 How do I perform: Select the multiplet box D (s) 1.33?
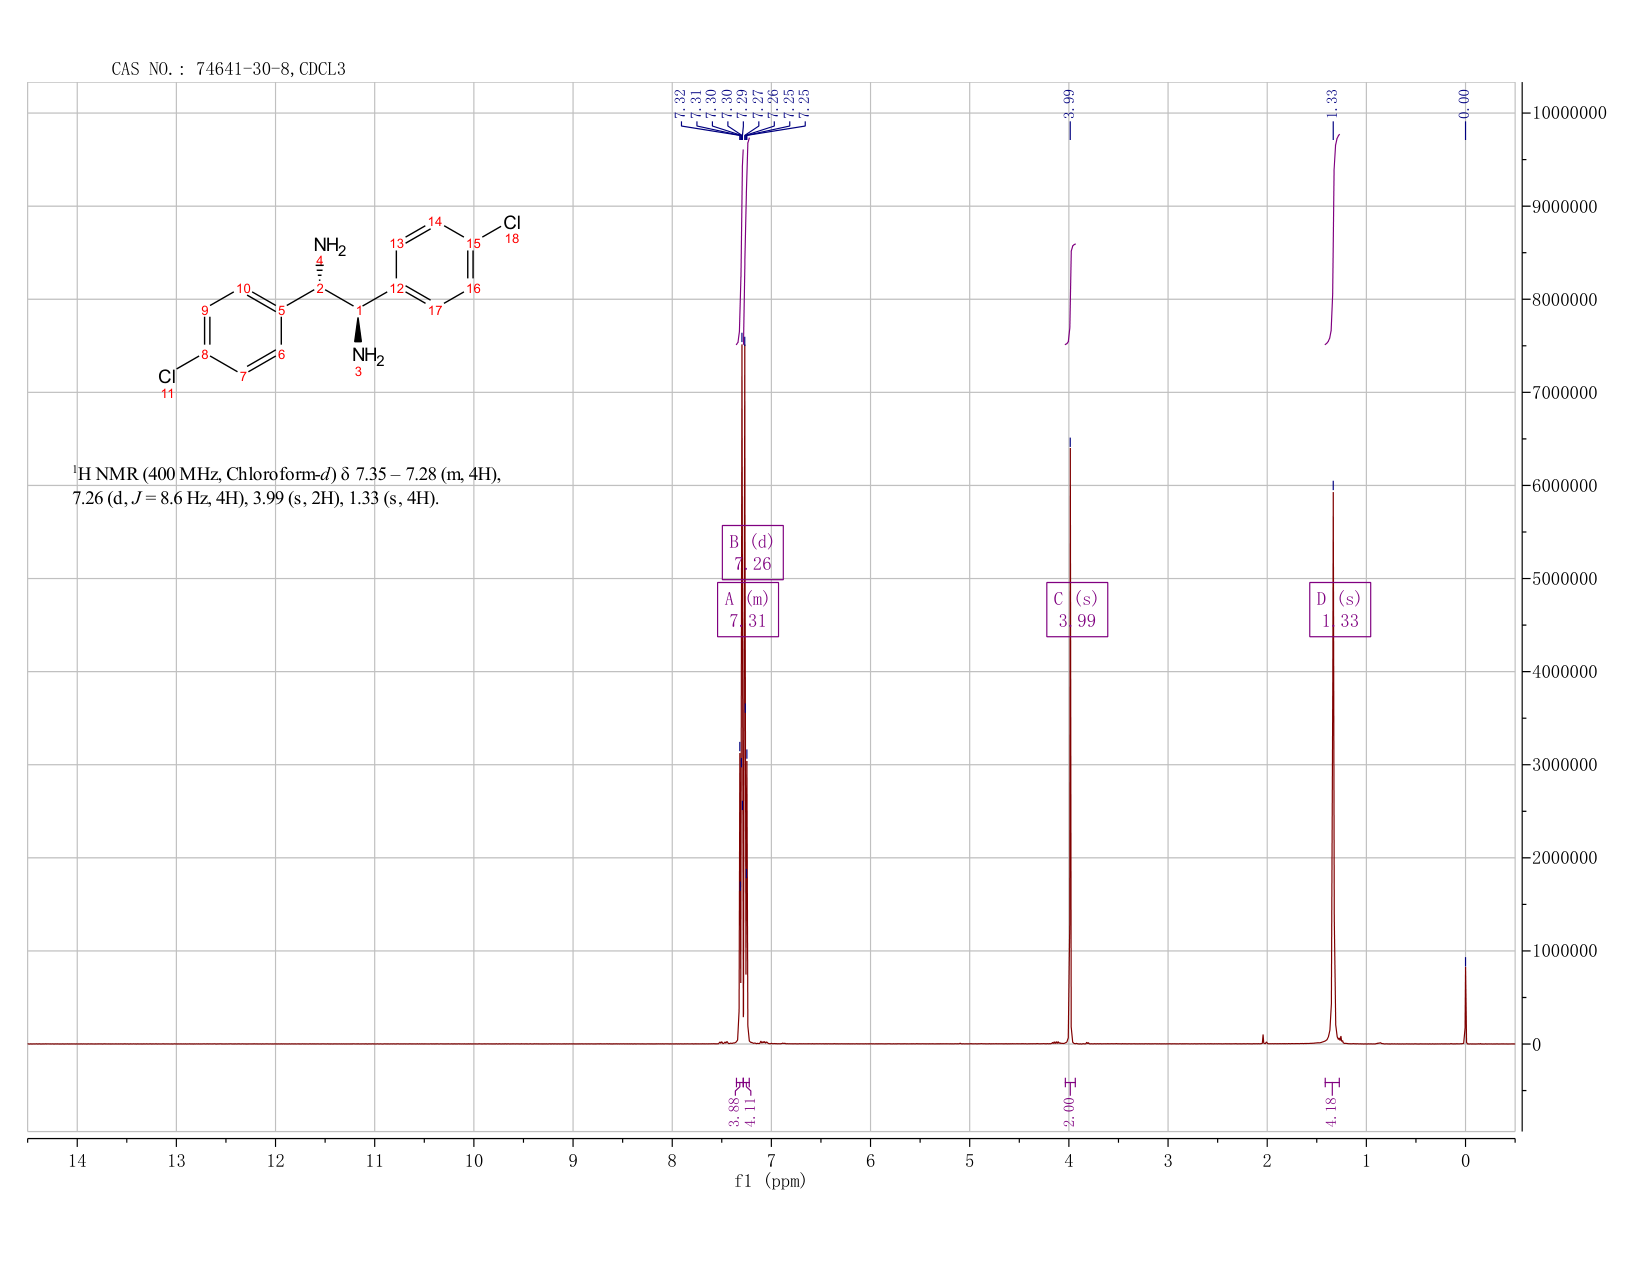coord(1340,609)
